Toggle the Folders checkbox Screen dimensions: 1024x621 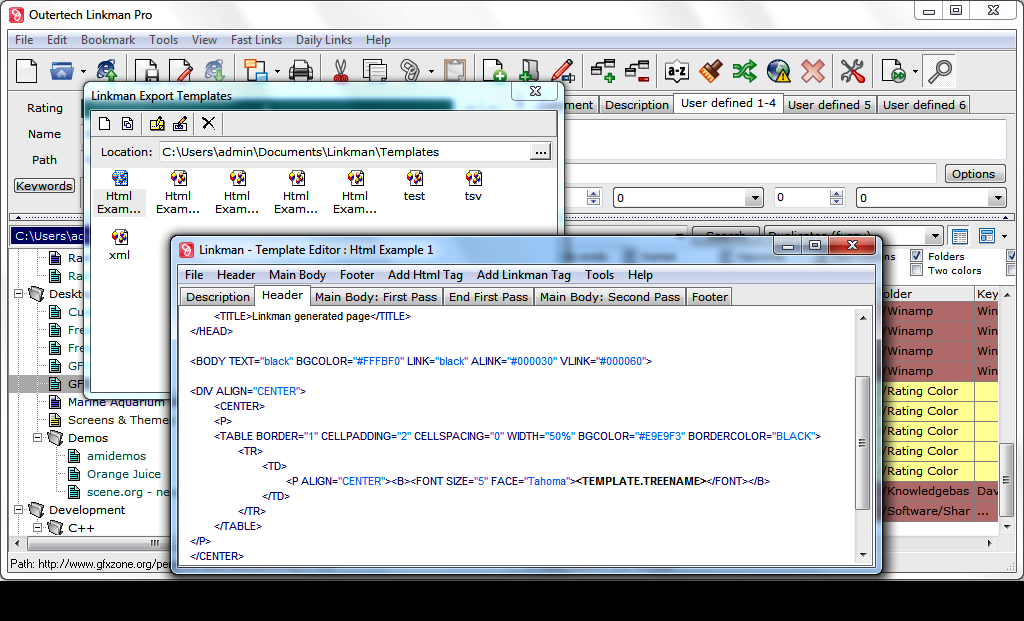click(917, 256)
